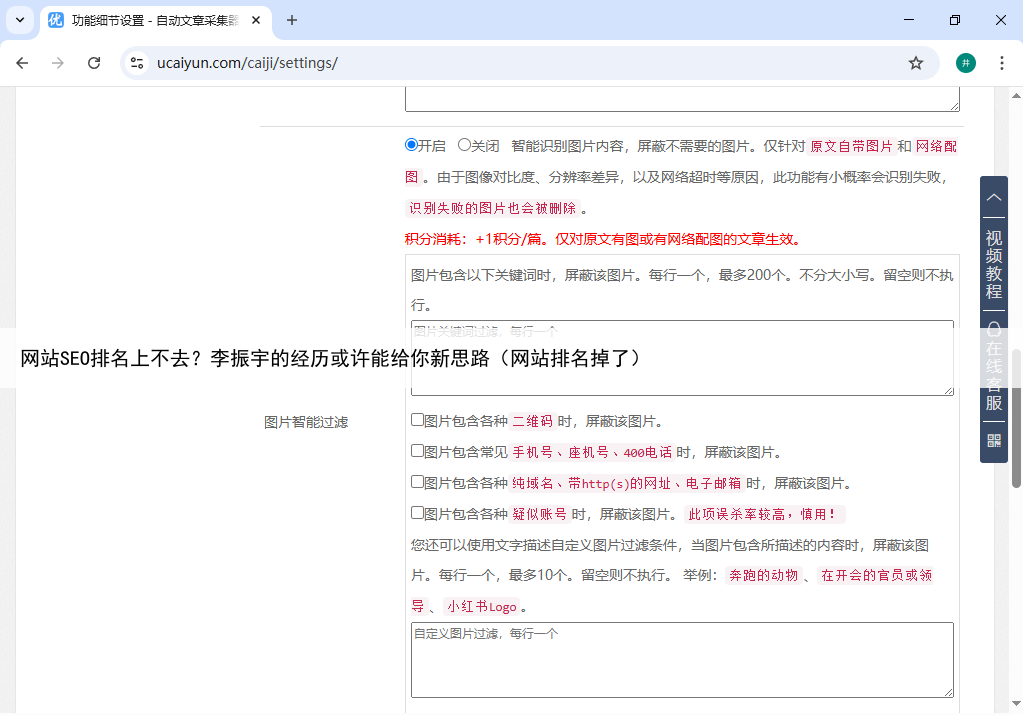Bookmark this page with the star icon

click(x=915, y=63)
